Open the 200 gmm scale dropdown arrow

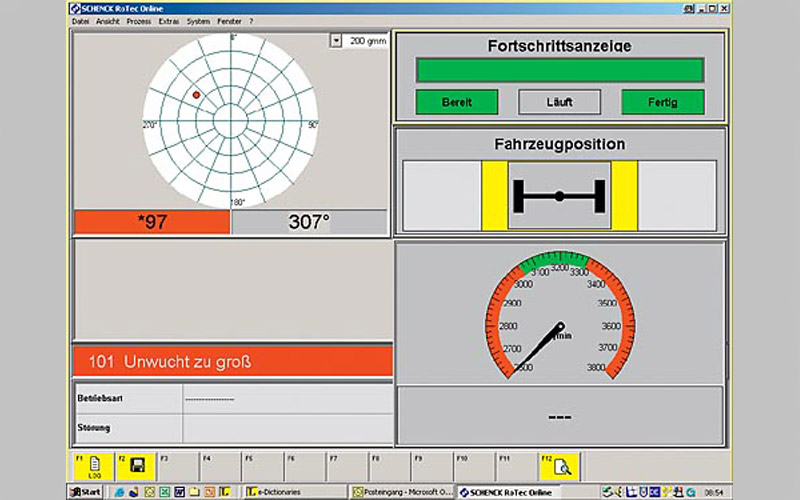click(336, 41)
